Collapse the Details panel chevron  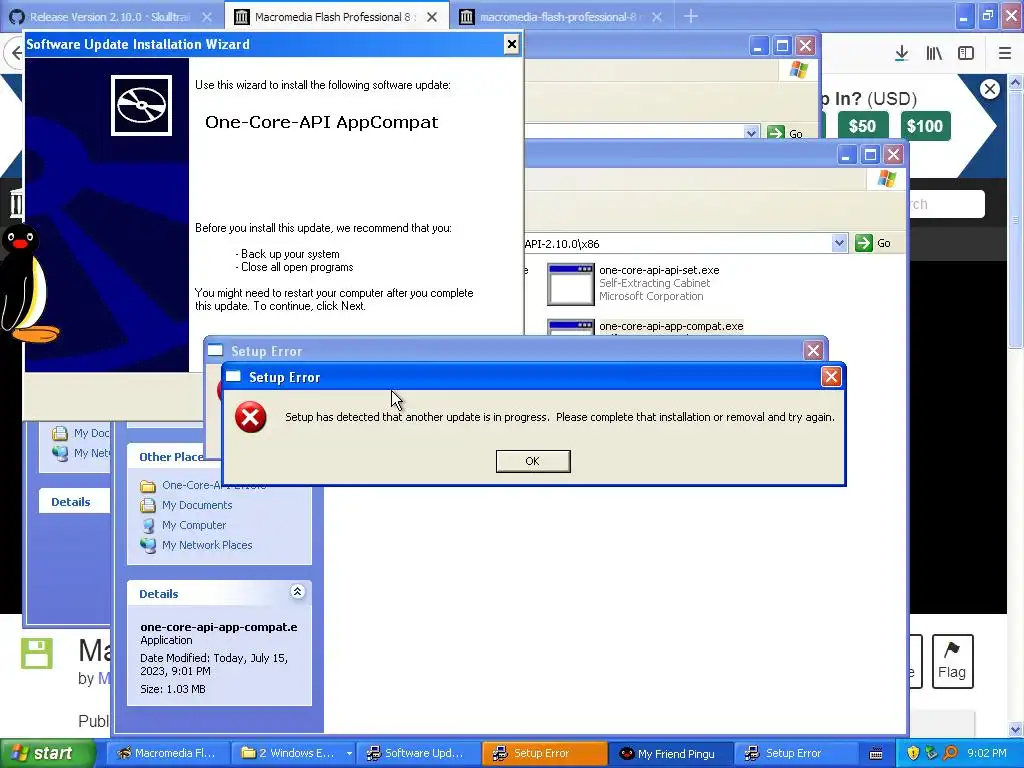pyautogui.click(x=297, y=592)
